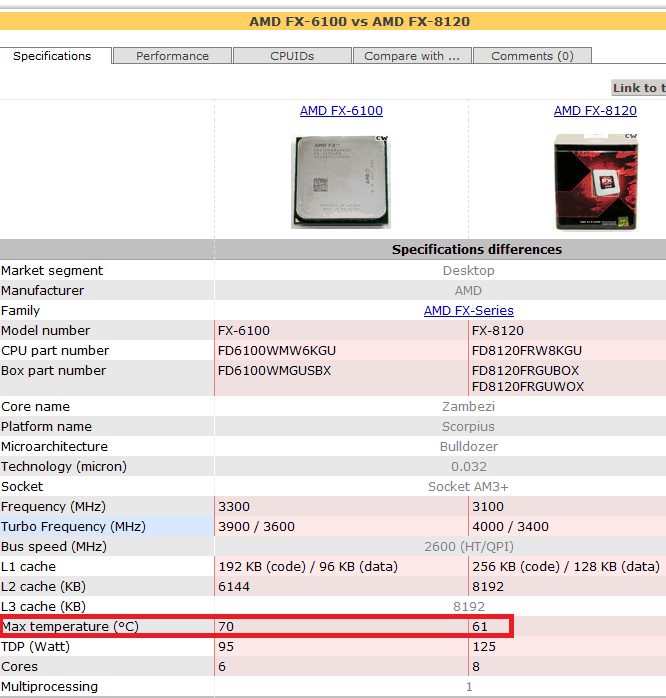Viewport: 666px width, 698px height.
Task: Open the AMD FX-Series family link
Action: pos(468,310)
